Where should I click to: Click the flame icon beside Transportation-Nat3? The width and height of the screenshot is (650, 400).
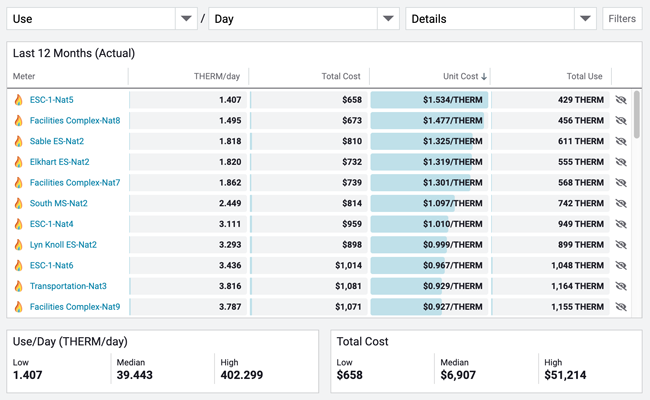tap(18, 286)
